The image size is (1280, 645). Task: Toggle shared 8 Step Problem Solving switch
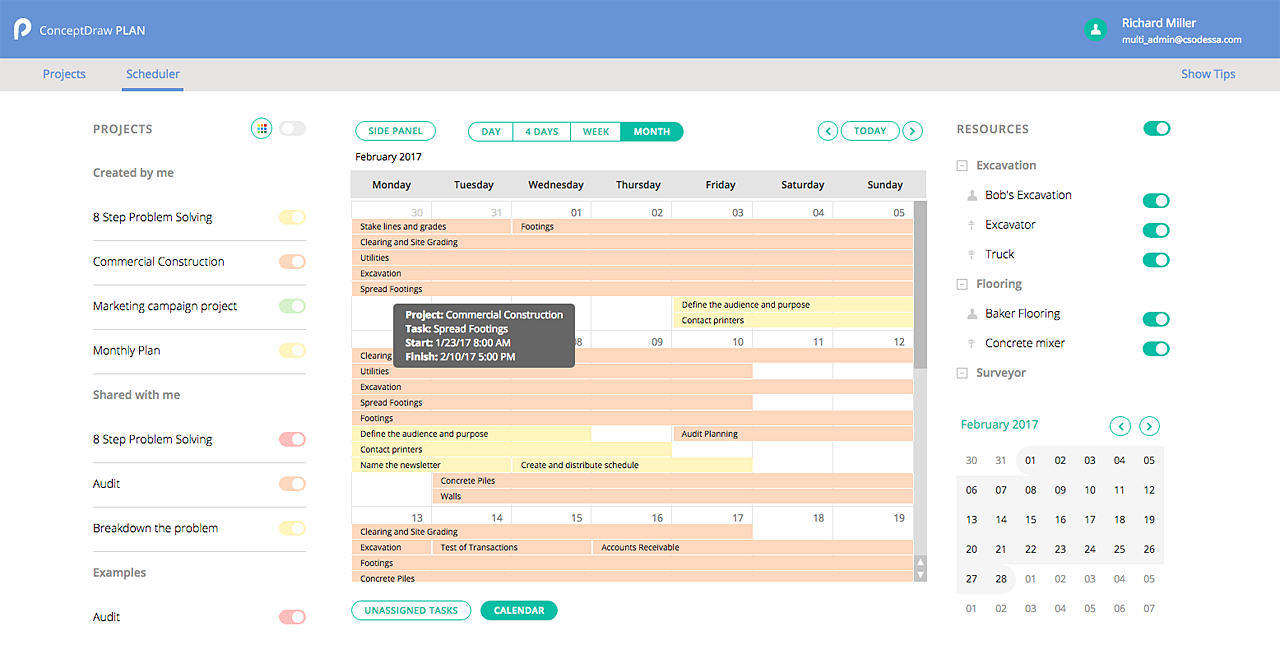point(292,439)
